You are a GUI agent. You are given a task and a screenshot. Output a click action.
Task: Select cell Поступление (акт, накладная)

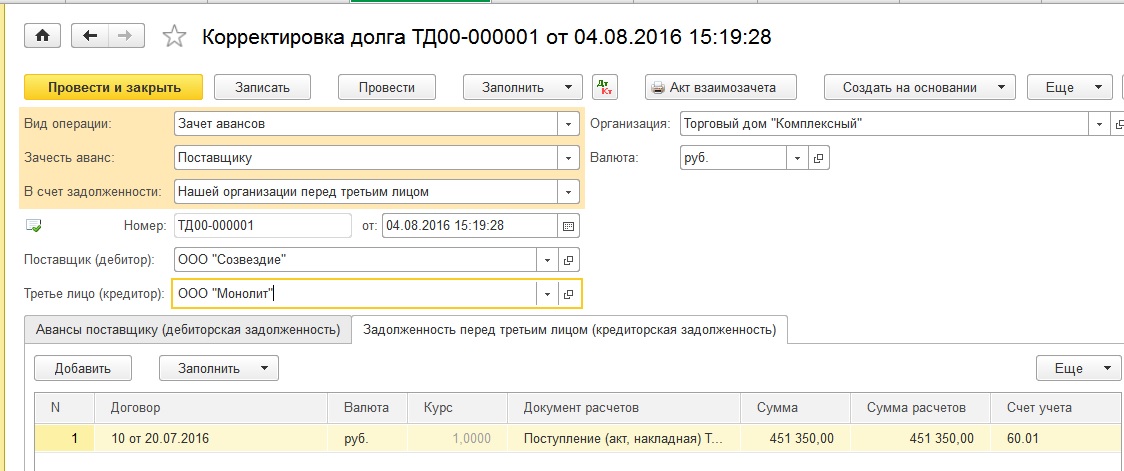(x=624, y=438)
